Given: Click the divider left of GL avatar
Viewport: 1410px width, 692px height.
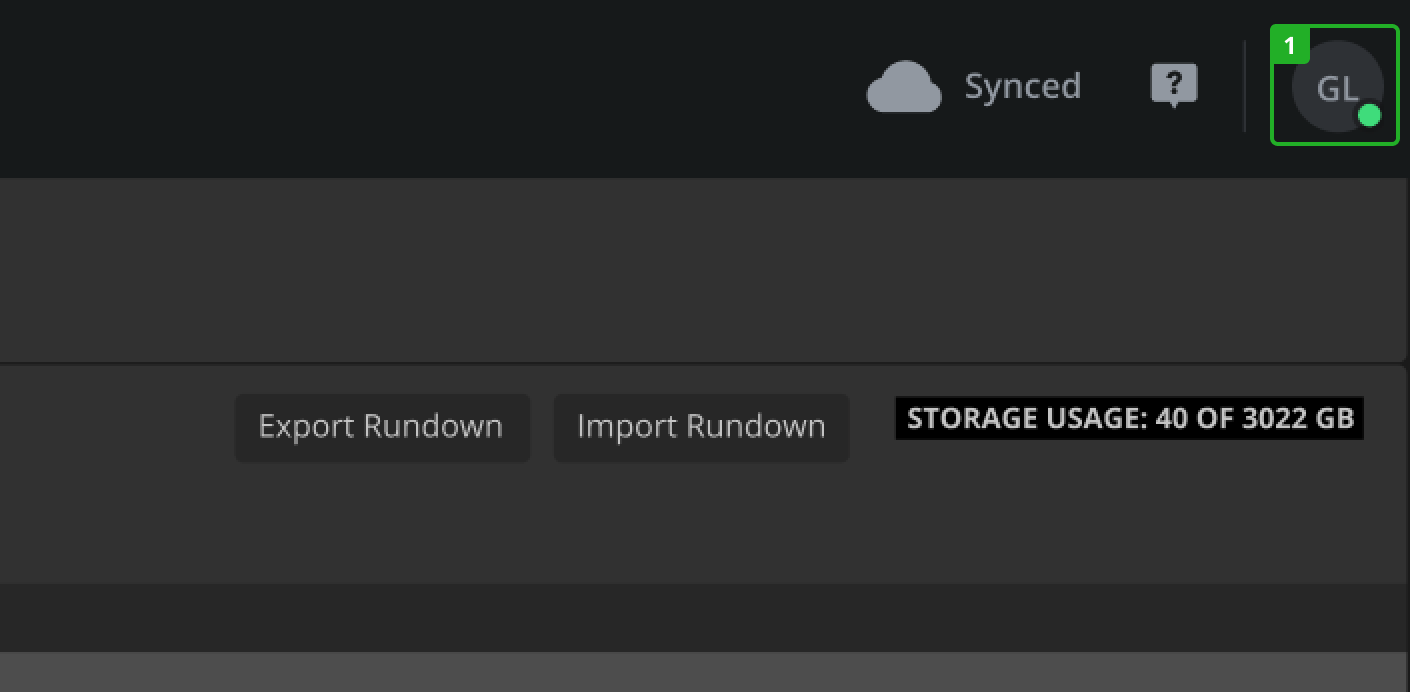Looking at the screenshot, I should tap(1244, 86).
